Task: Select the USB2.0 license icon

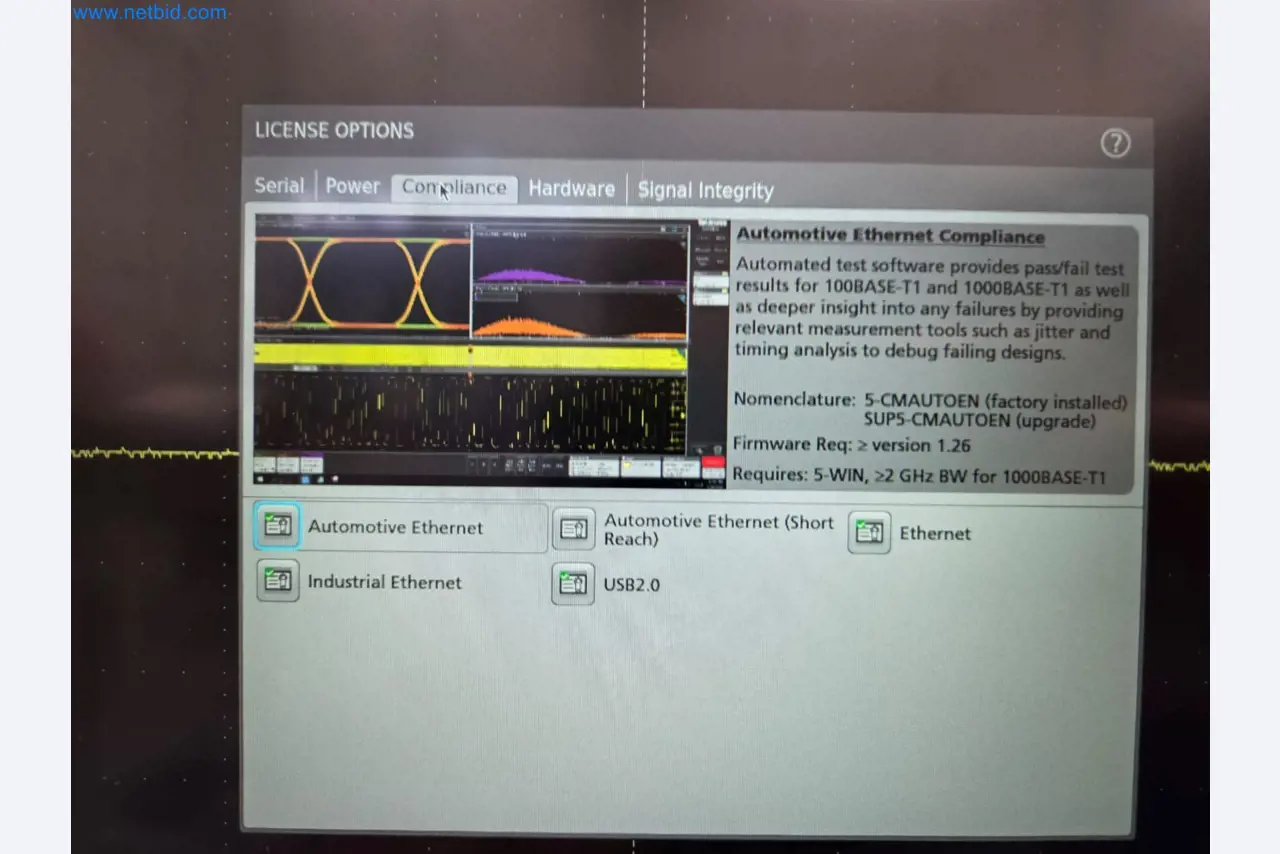Action: (573, 584)
